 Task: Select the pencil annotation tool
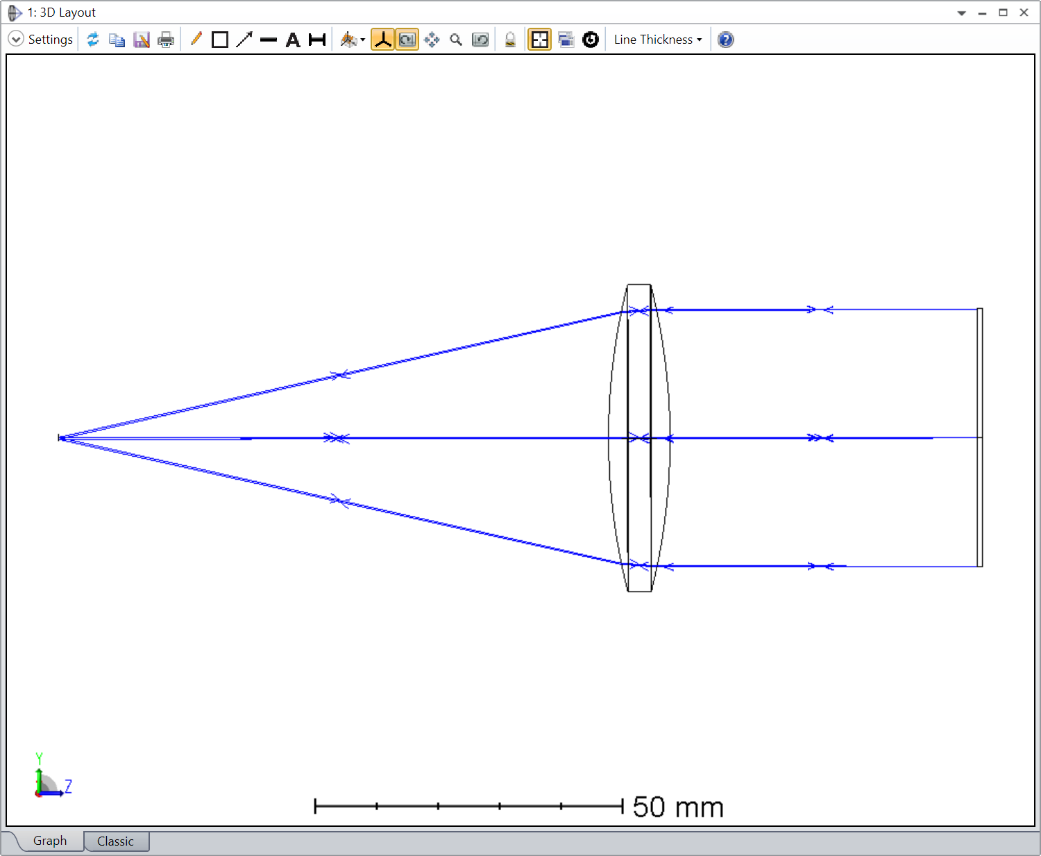[x=196, y=40]
